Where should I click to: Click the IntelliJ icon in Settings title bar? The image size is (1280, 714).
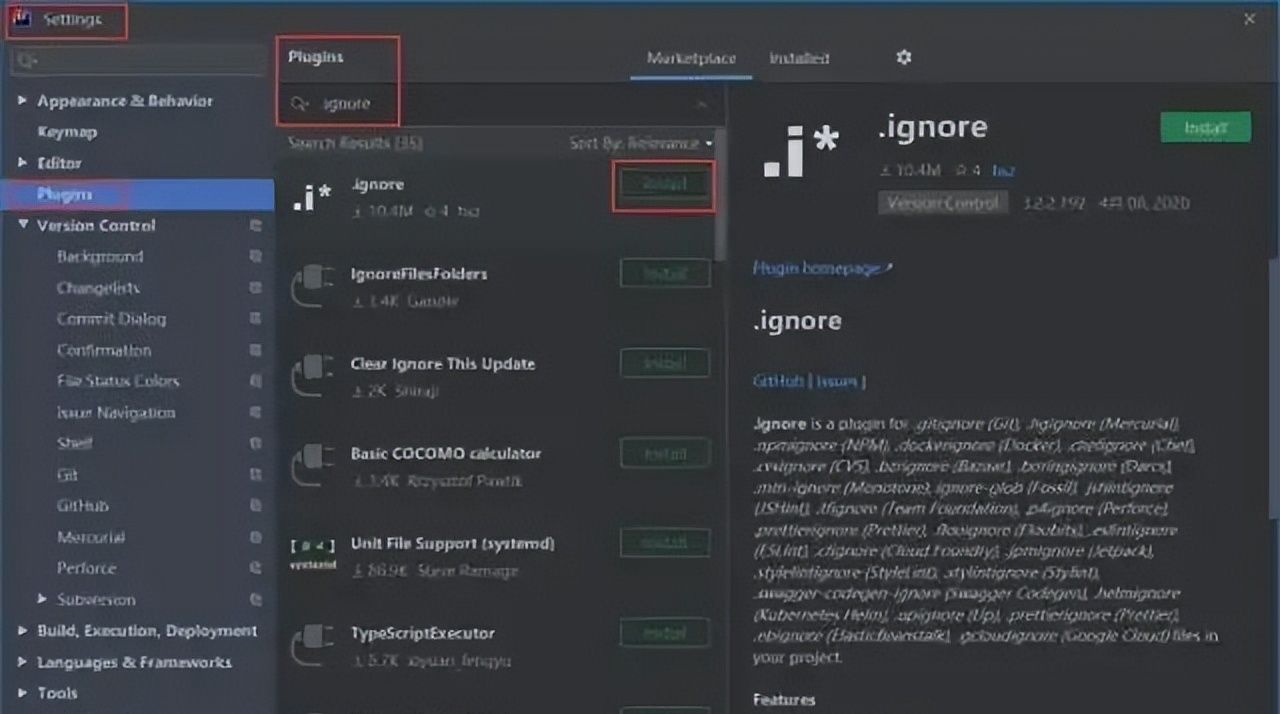pos(23,20)
